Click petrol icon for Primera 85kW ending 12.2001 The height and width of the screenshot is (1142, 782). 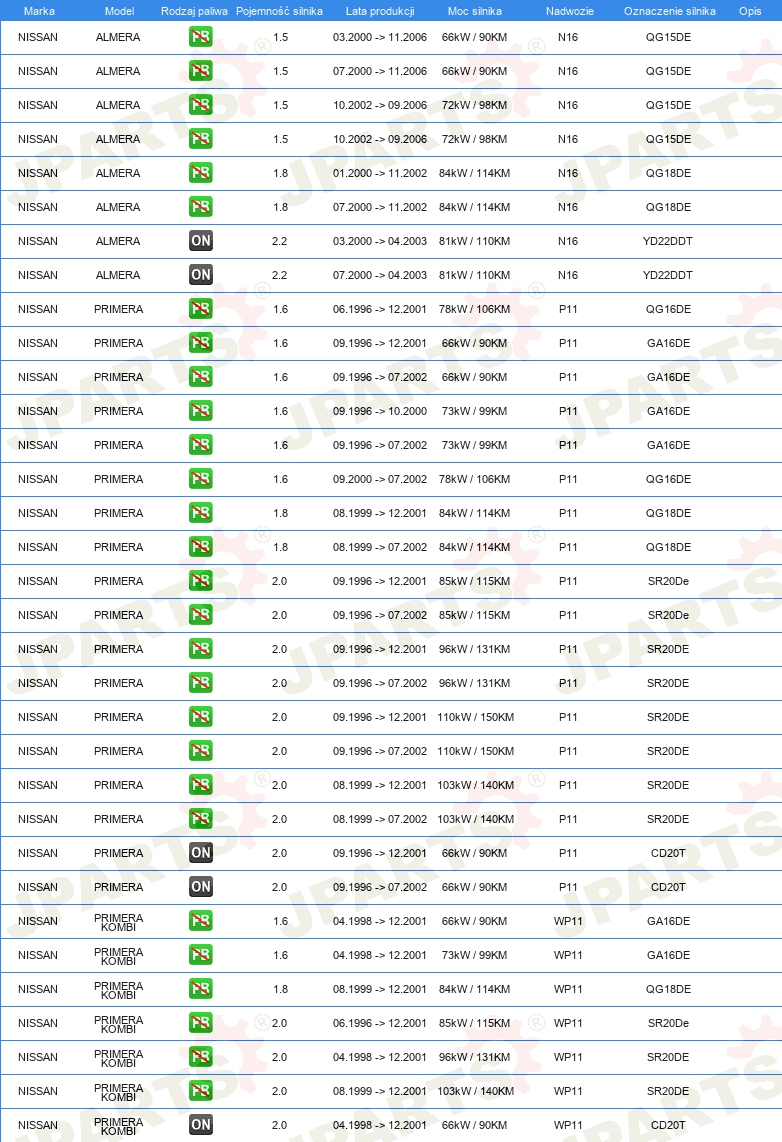[200, 580]
